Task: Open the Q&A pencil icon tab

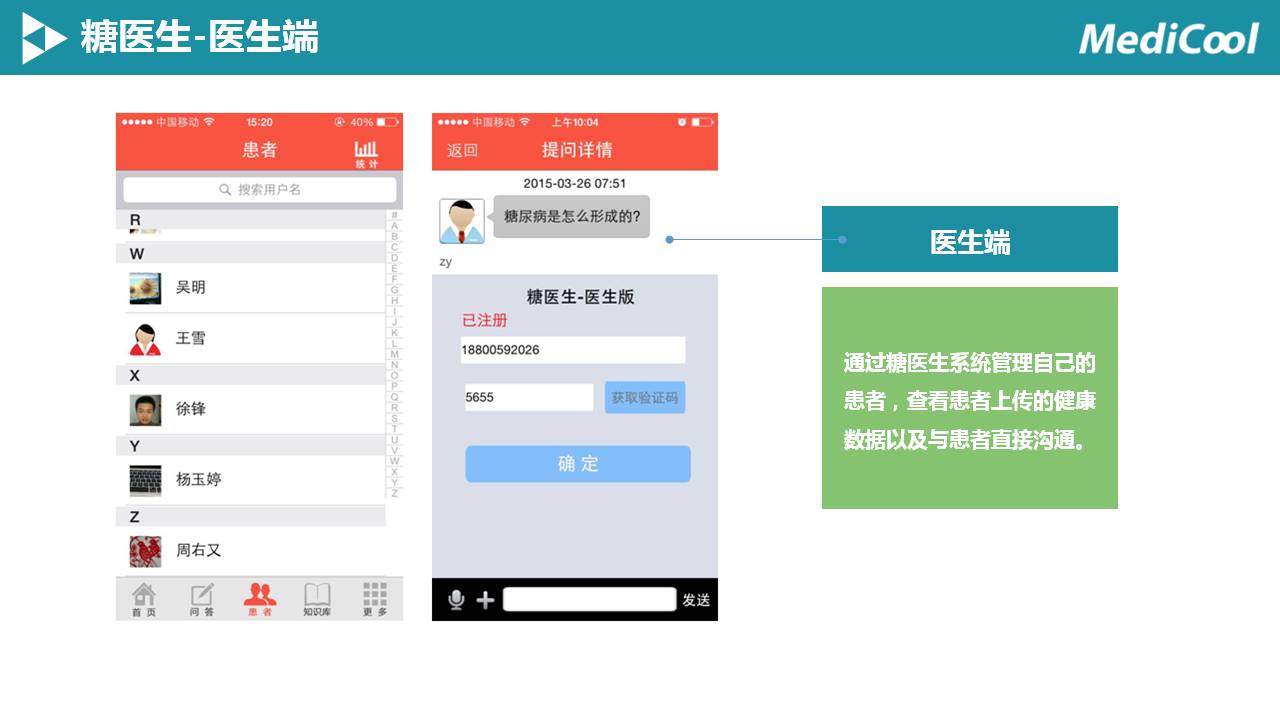Action: [x=202, y=599]
